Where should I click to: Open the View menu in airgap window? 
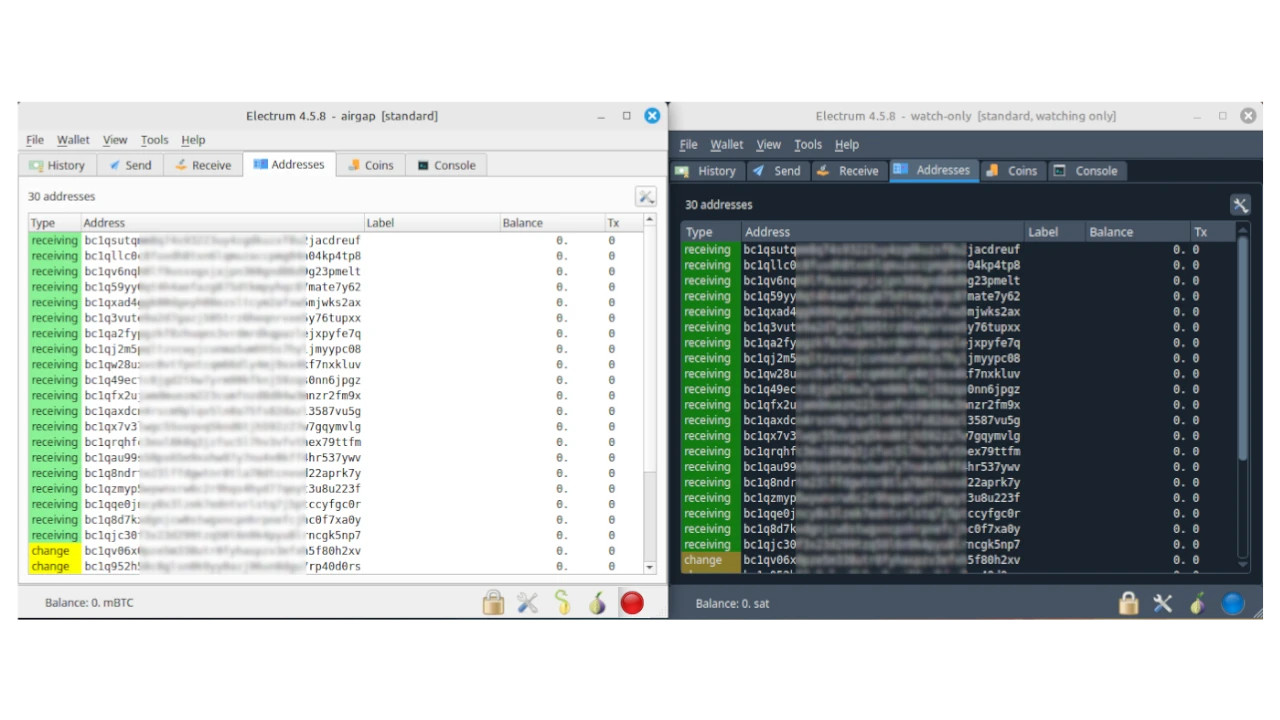coord(115,140)
